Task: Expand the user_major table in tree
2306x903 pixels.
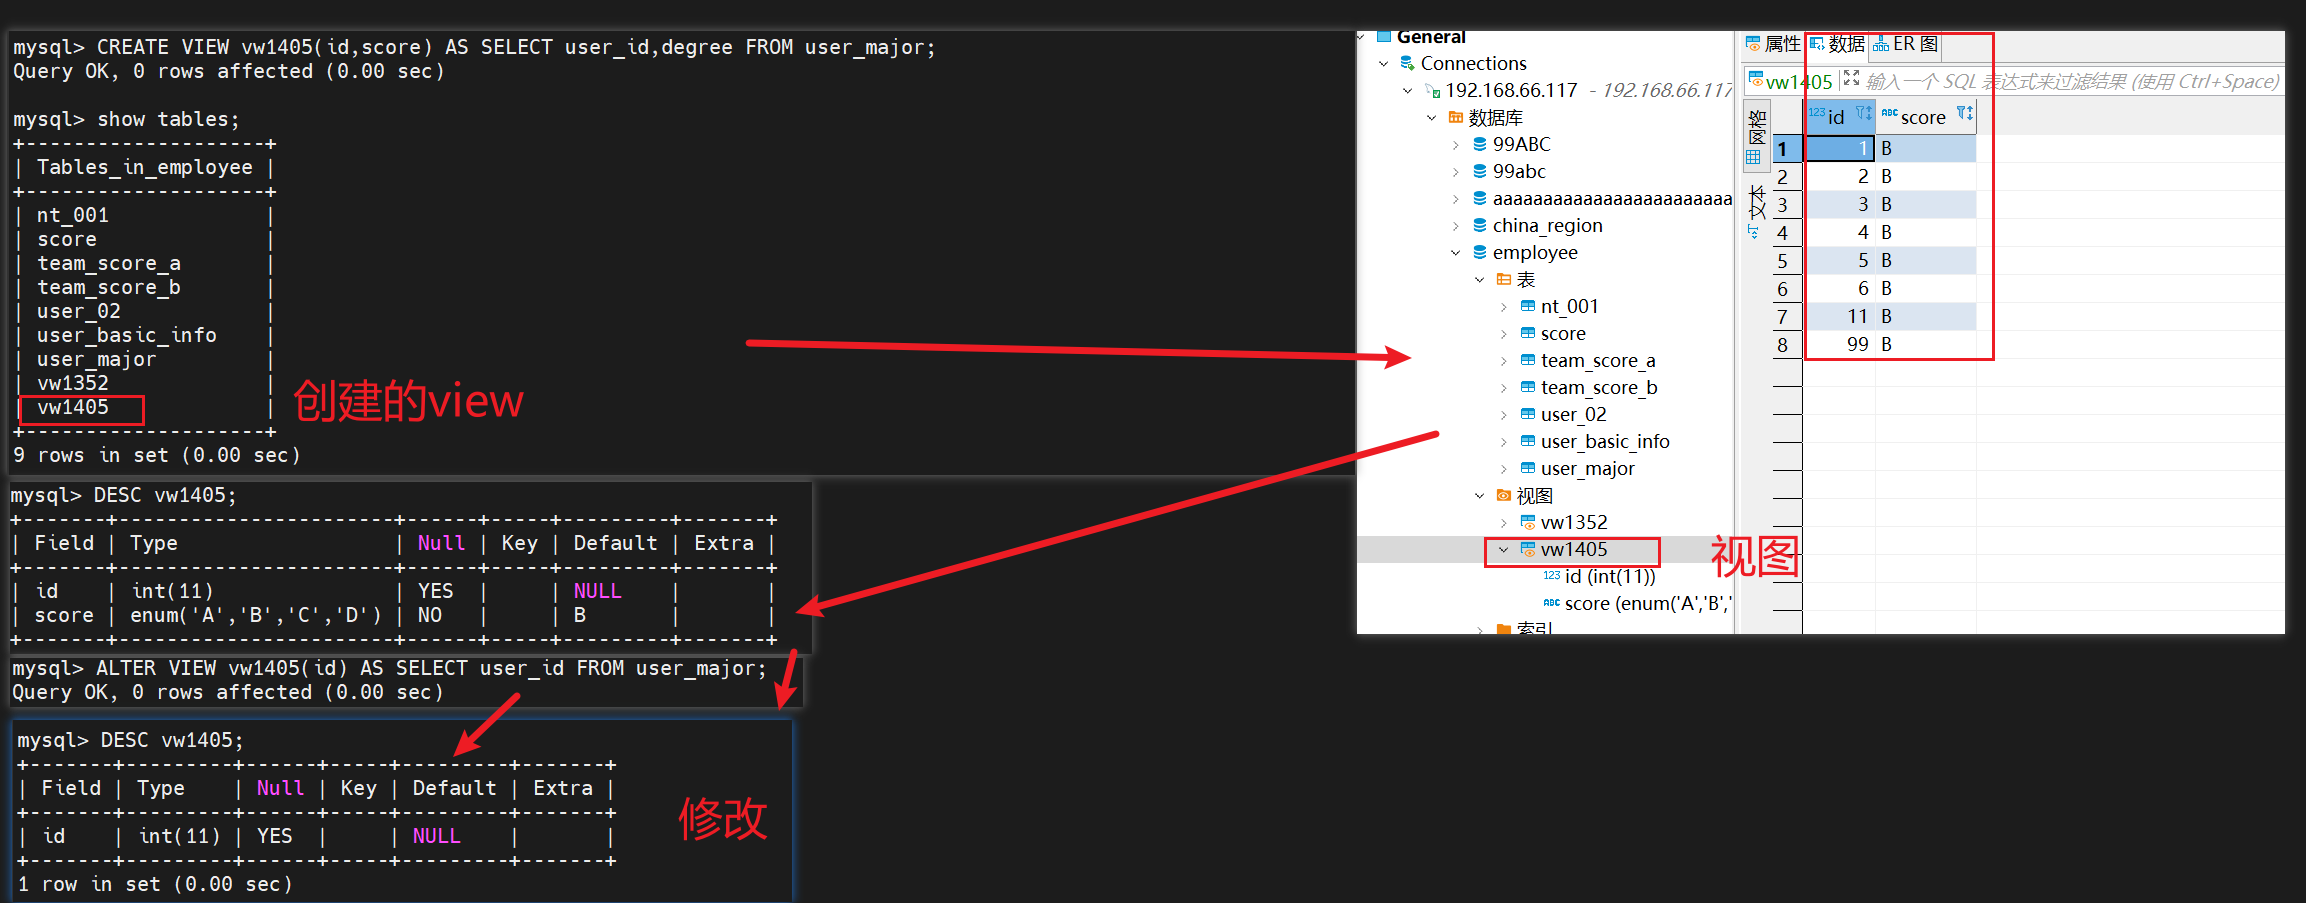Action: 1504,469
